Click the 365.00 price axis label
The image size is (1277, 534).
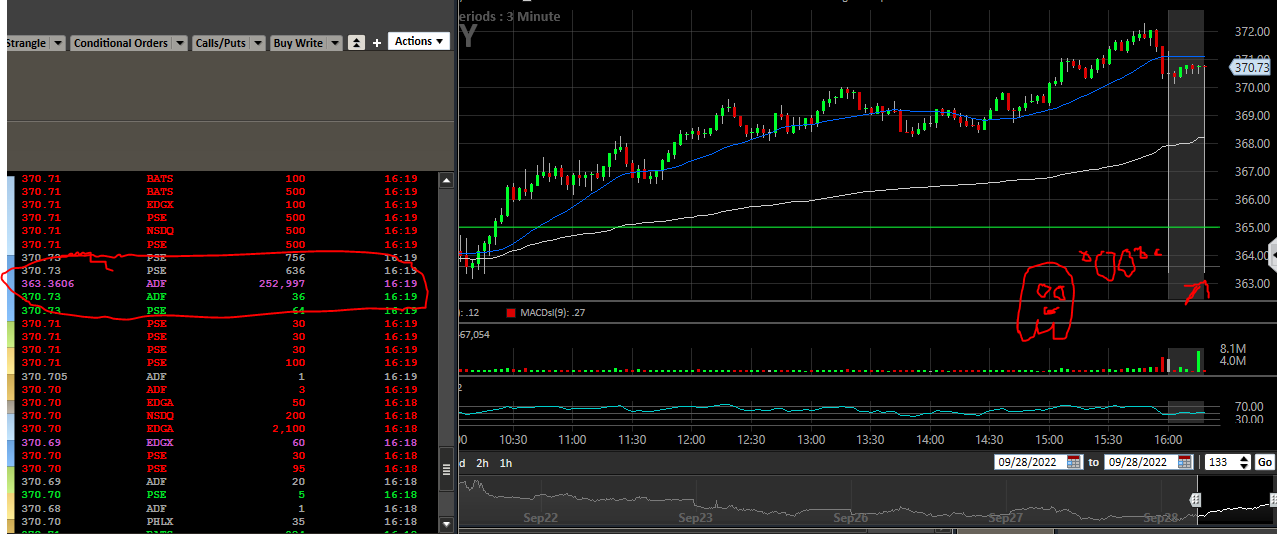point(1253,228)
